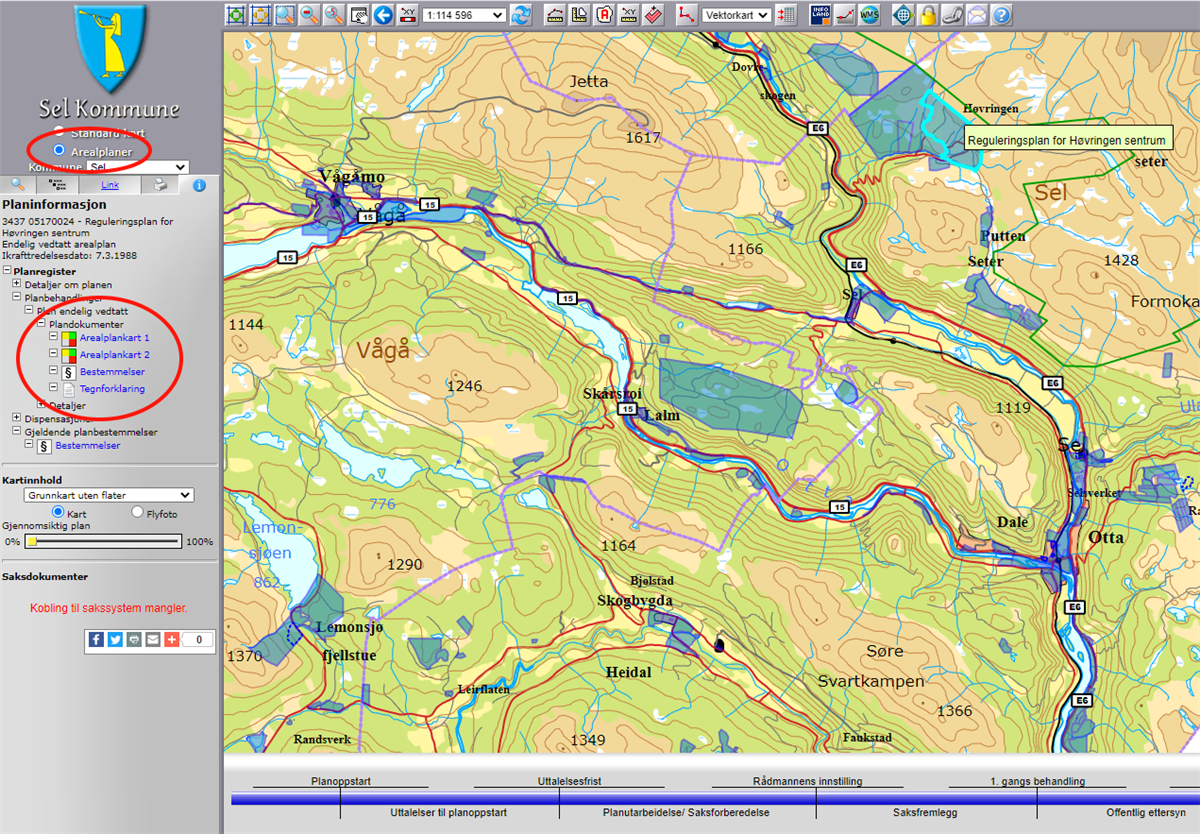Share the map on Facebook
Screen dimensions: 1200x834
click(x=96, y=639)
